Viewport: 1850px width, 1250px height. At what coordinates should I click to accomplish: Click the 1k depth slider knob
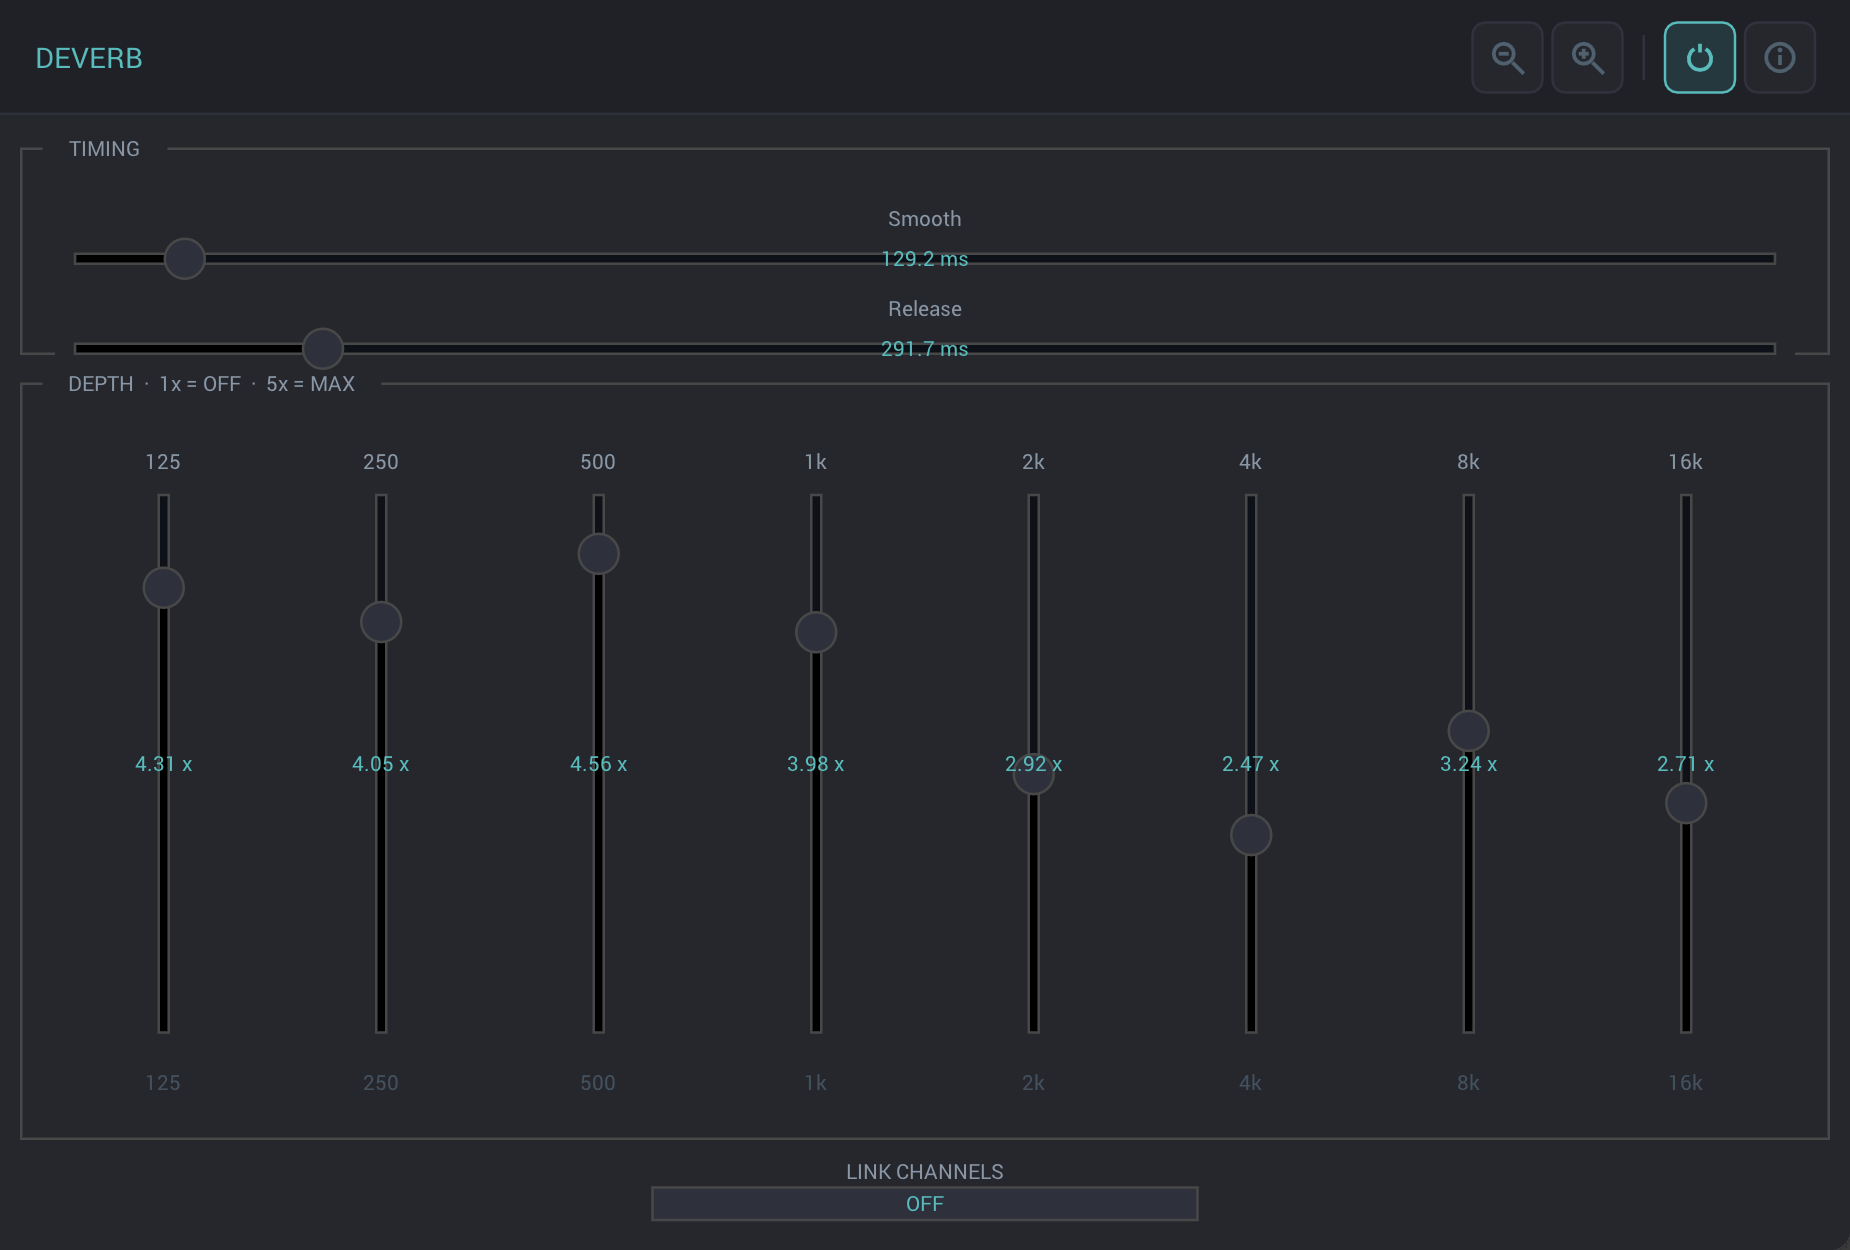pyautogui.click(x=816, y=632)
